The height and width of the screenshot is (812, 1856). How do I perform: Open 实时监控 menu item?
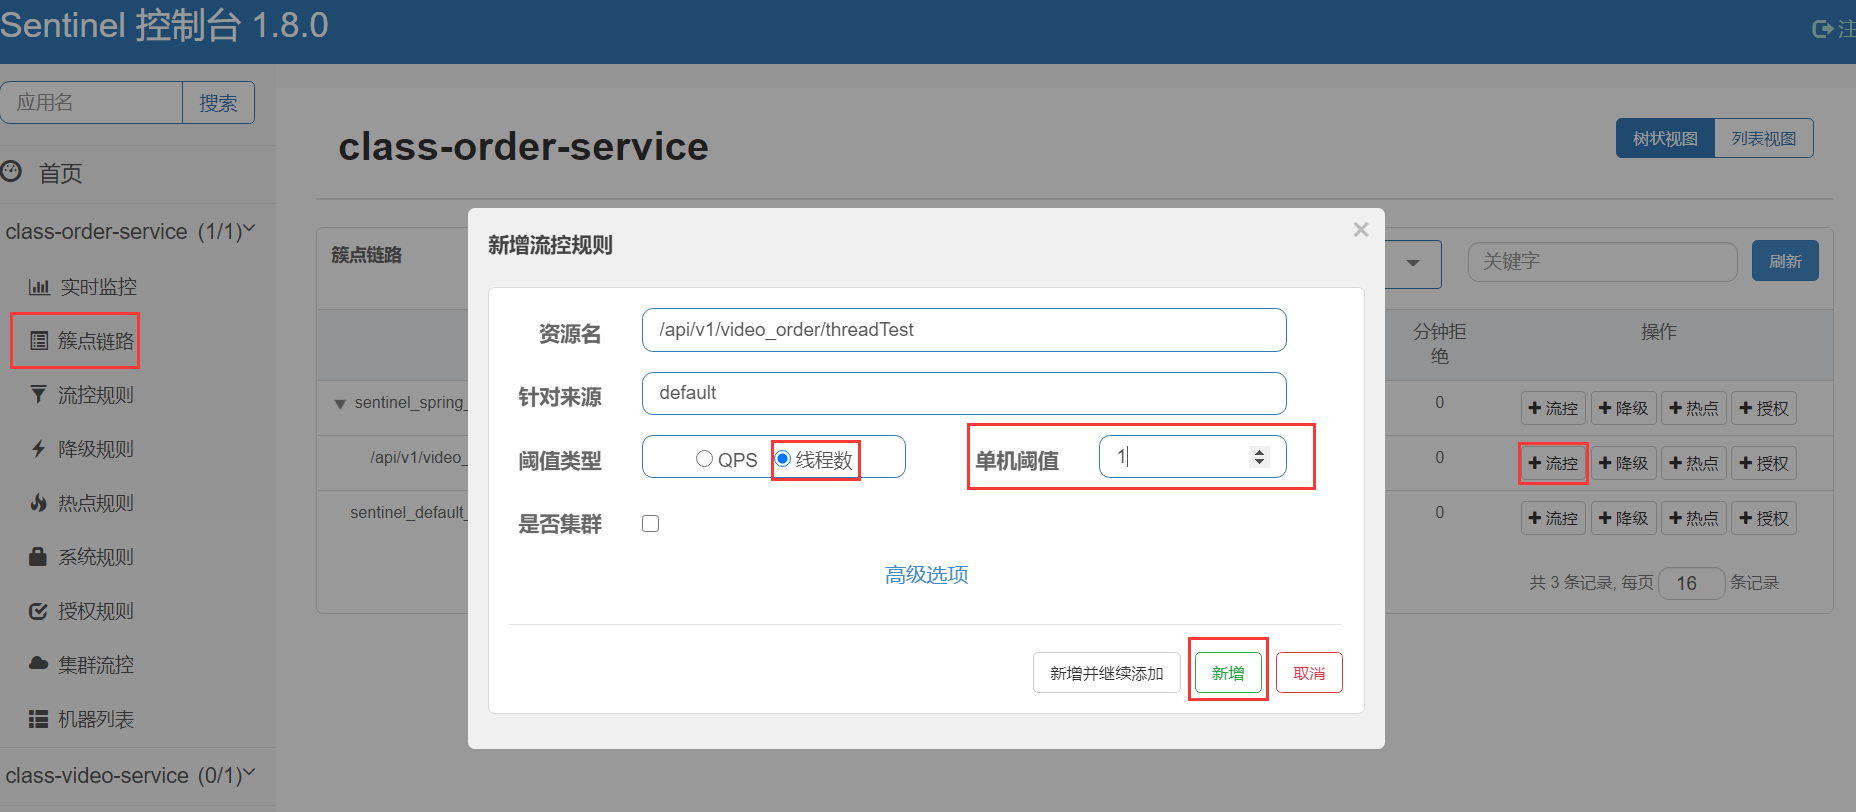pos(98,287)
